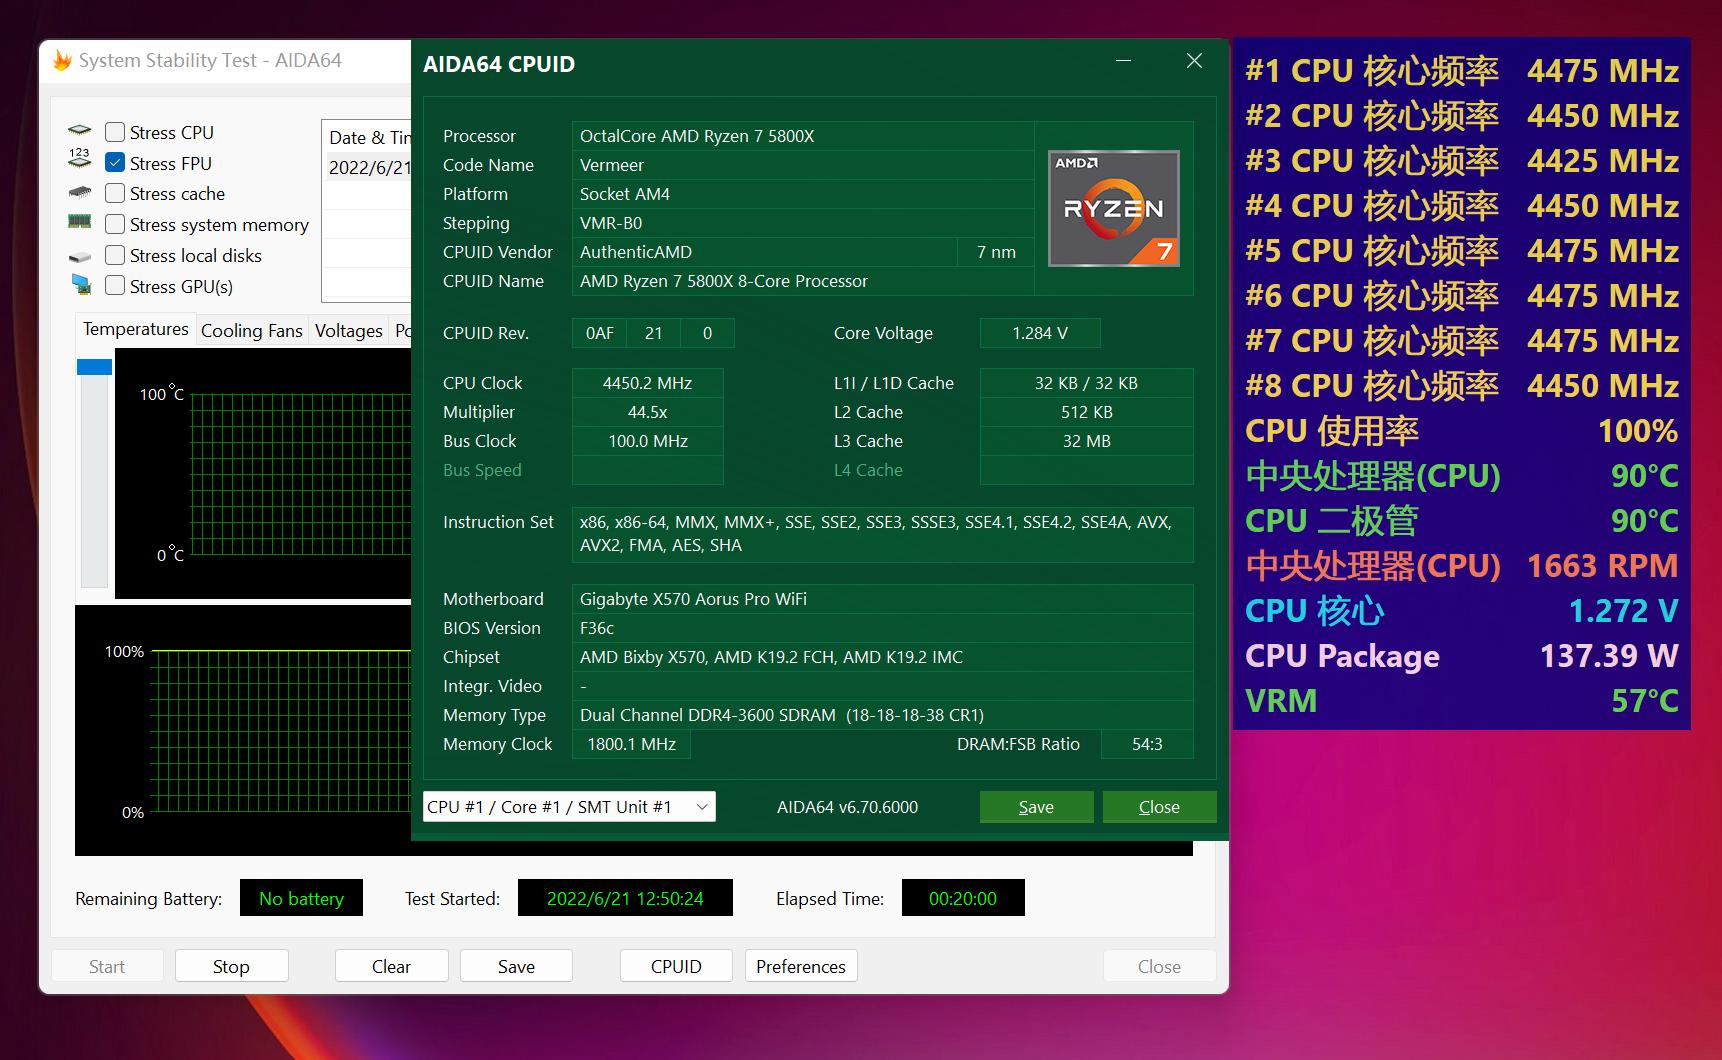Switch to the Cooling Fans tab
The image size is (1722, 1060).
pos(251,330)
